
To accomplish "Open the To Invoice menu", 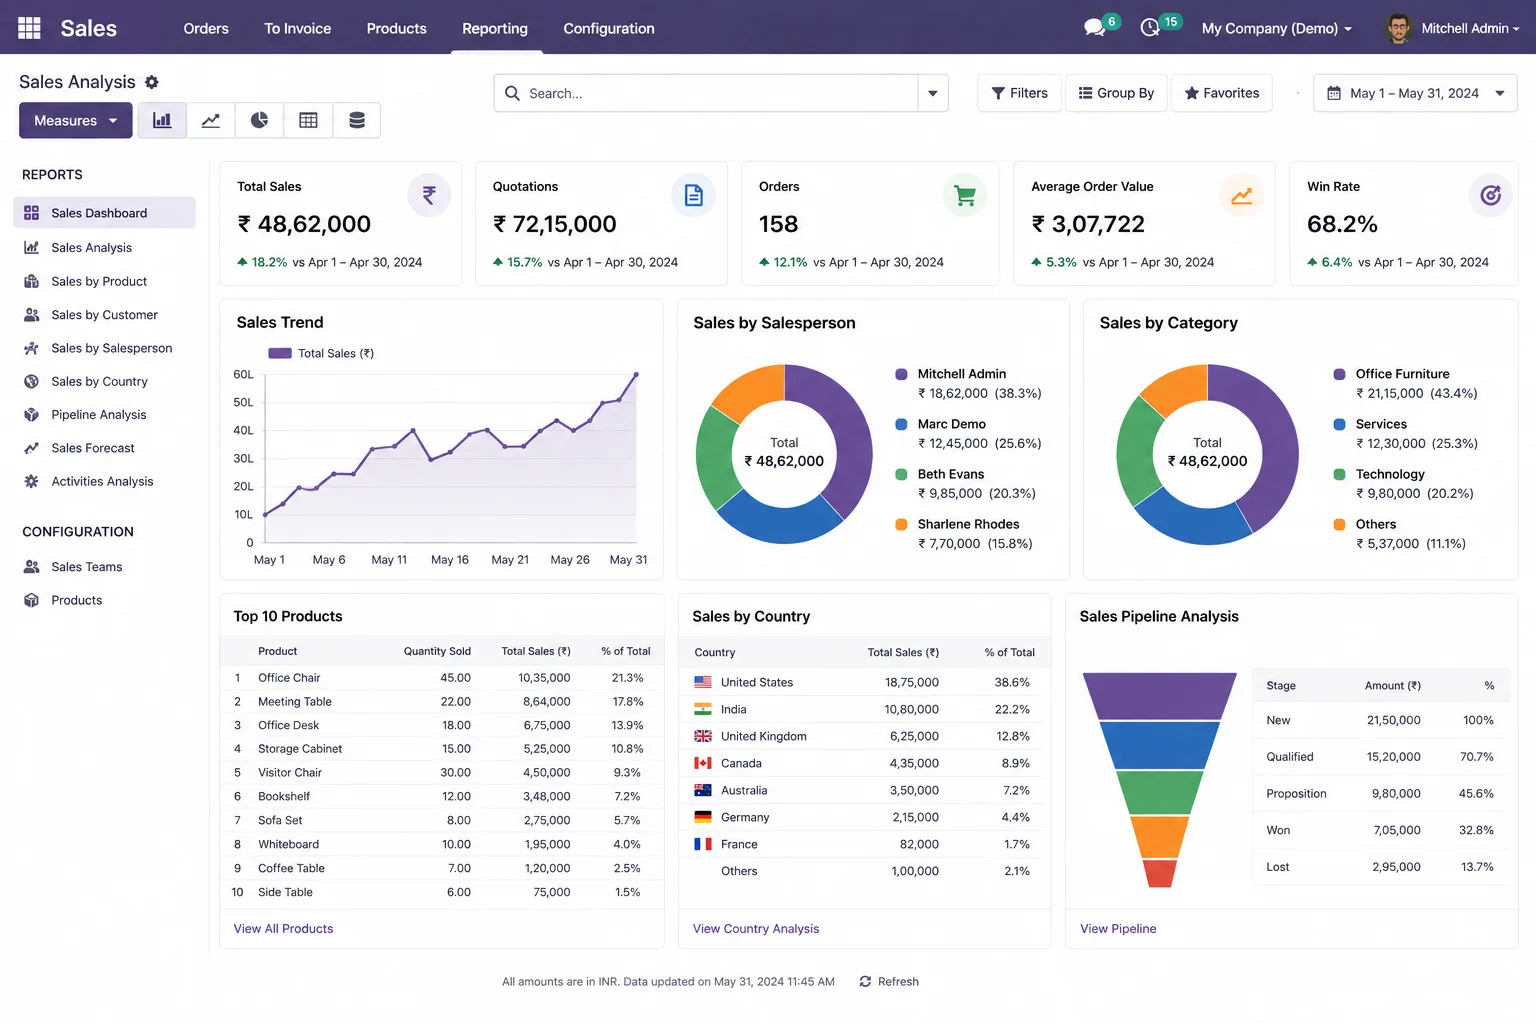I will [298, 28].
